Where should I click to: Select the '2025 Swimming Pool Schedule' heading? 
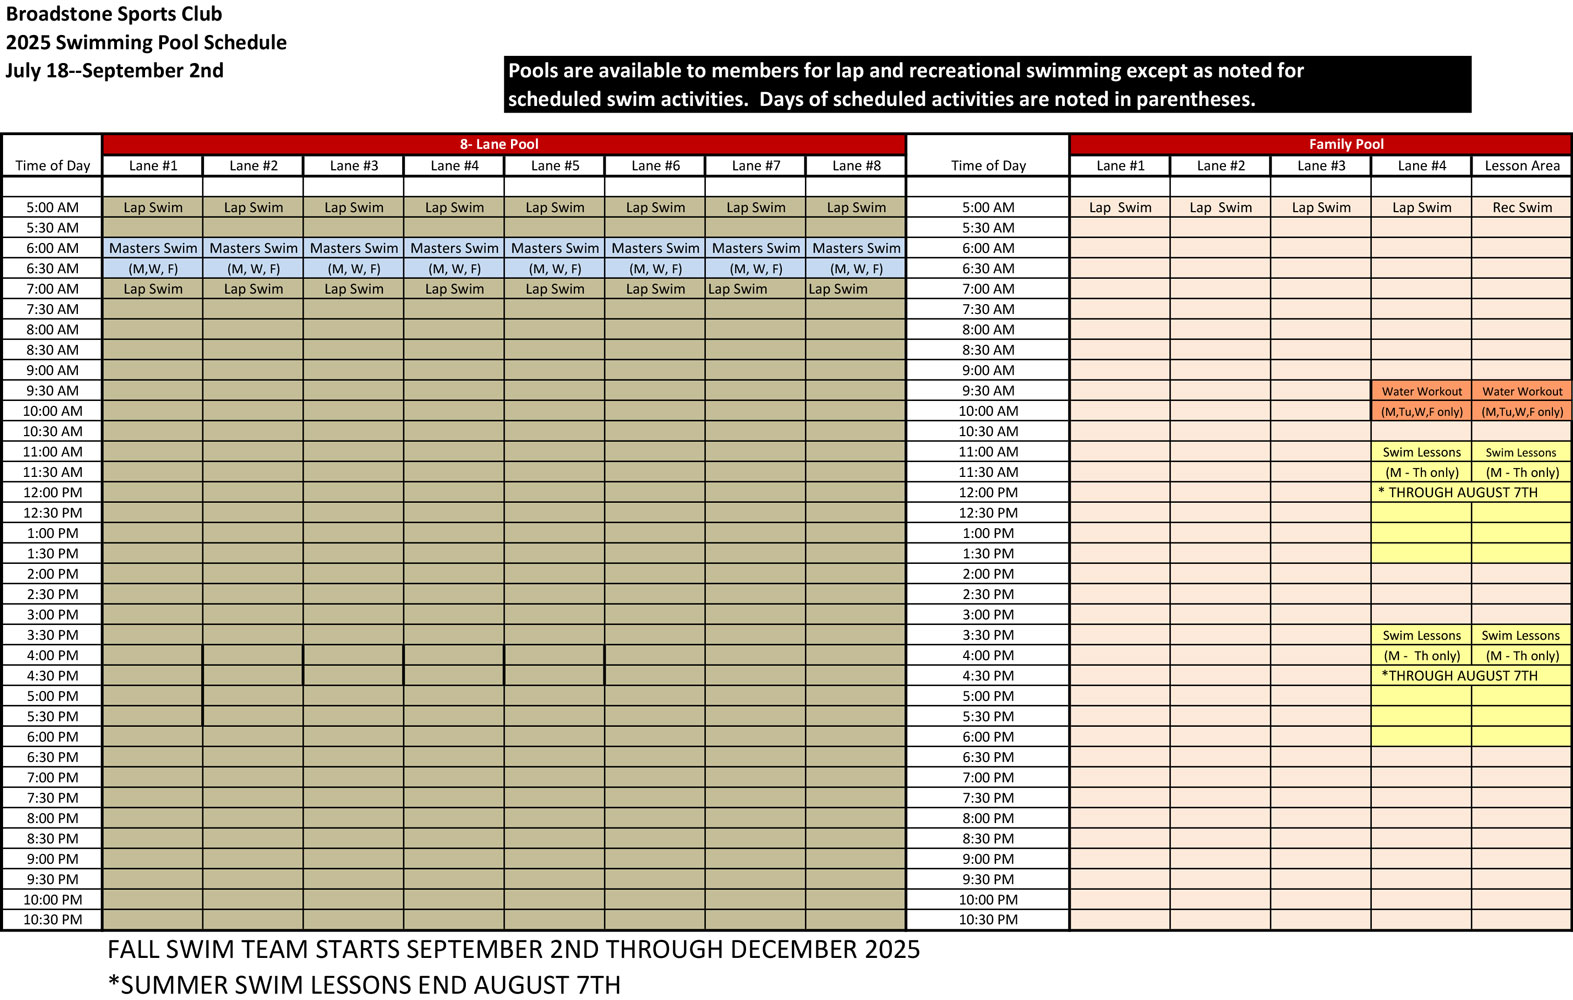coord(146,42)
